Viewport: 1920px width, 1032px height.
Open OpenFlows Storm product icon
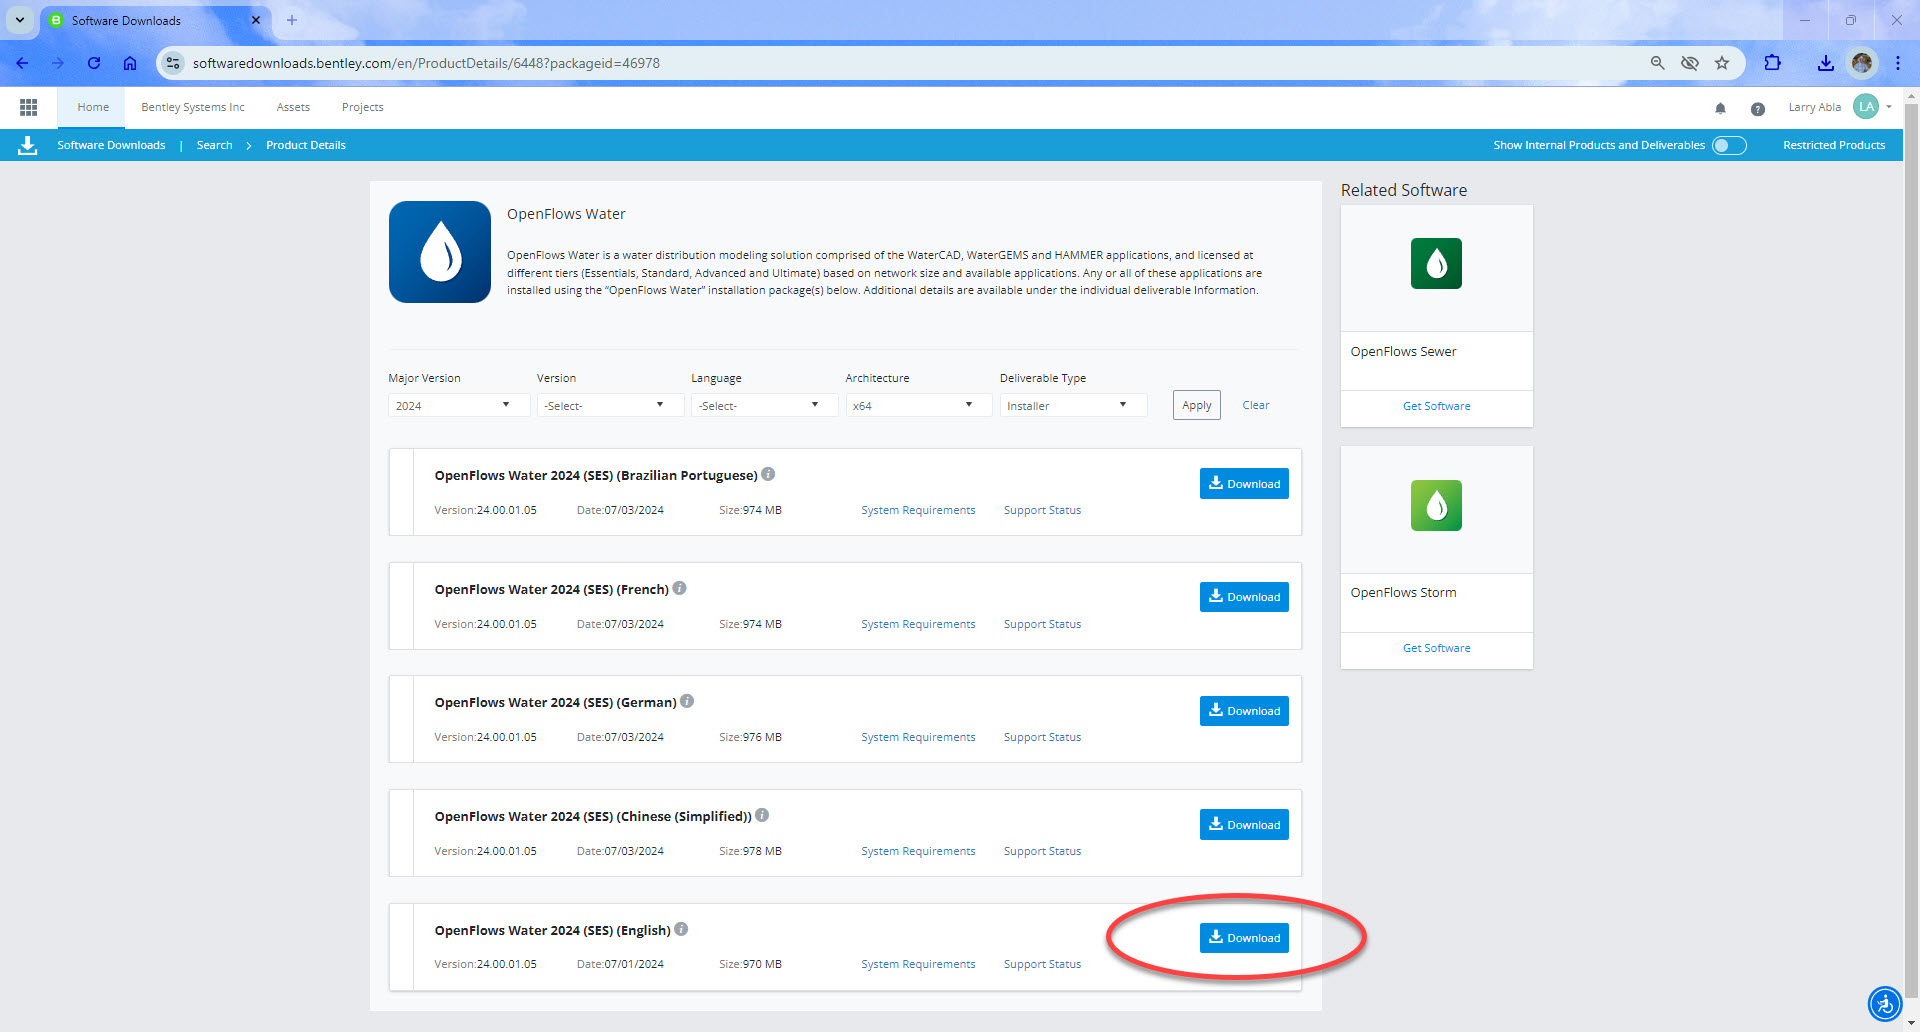point(1436,505)
